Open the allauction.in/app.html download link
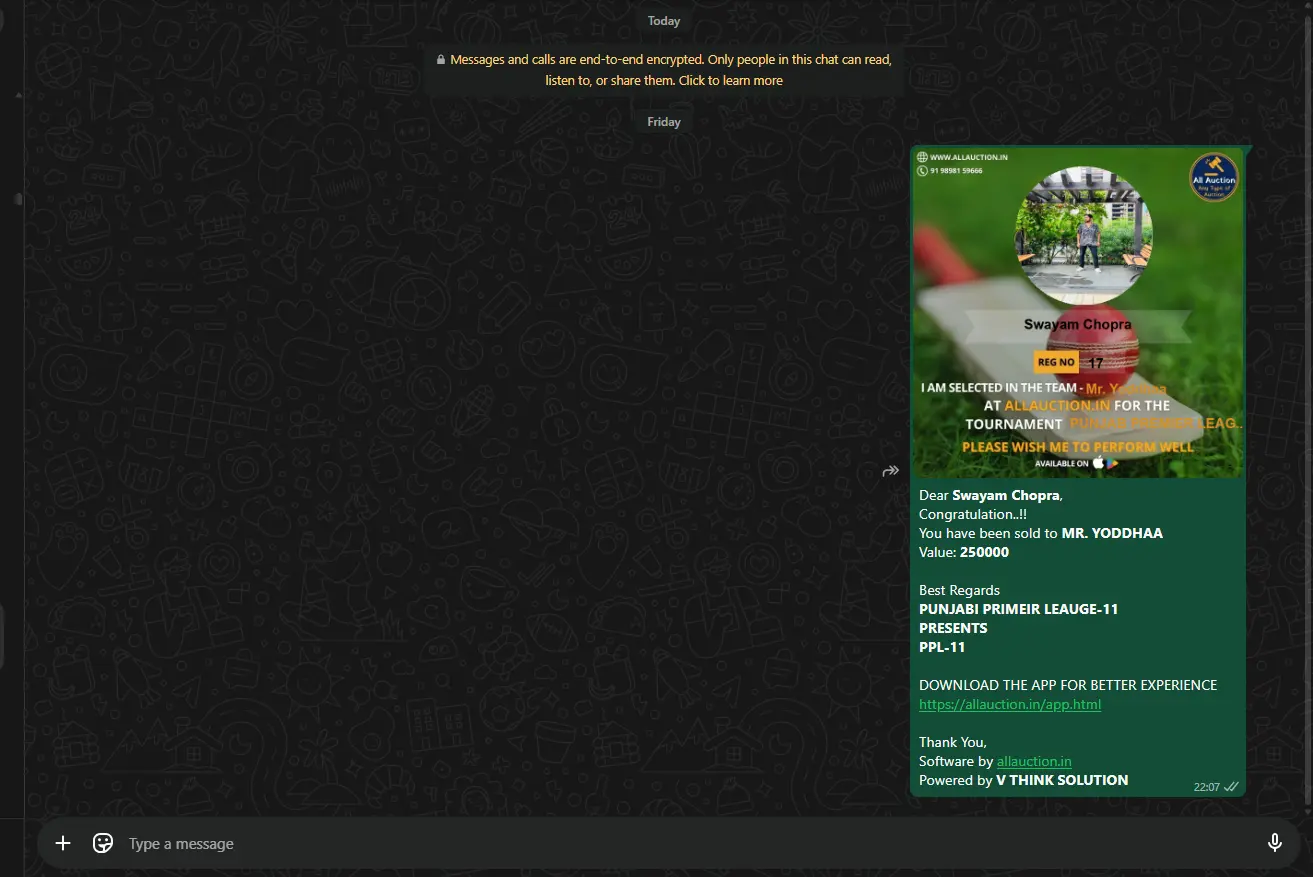Screen dimensions: 1313x877 pyautogui.click(x=1010, y=705)
